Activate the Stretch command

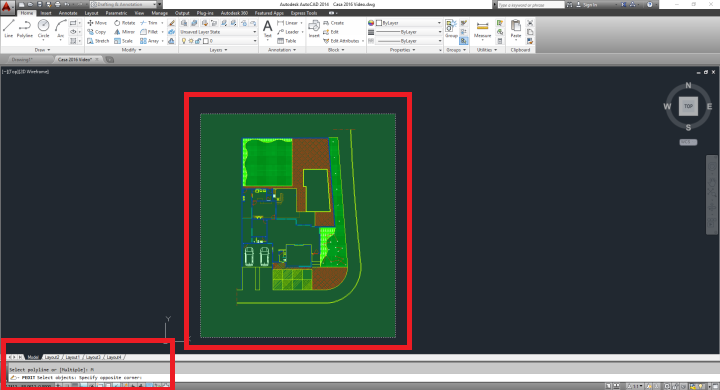click(x=98, y=41)
